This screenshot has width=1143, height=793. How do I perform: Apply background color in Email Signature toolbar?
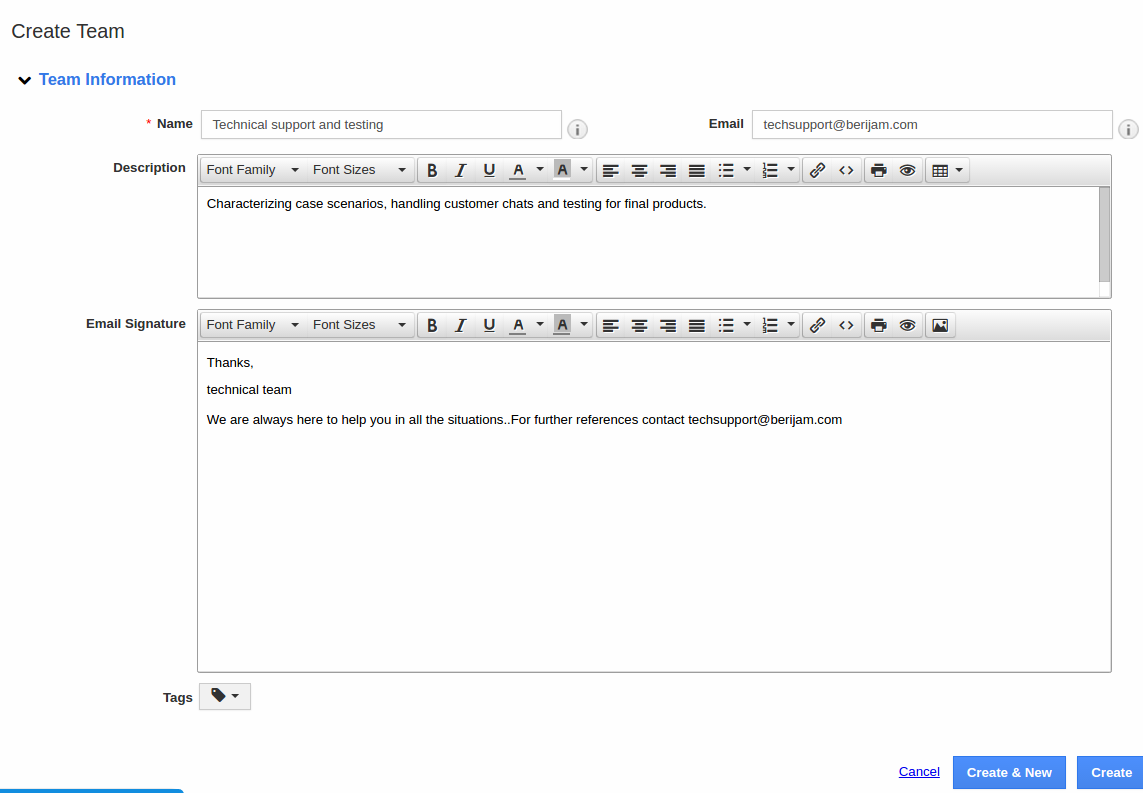pos(562,325)
